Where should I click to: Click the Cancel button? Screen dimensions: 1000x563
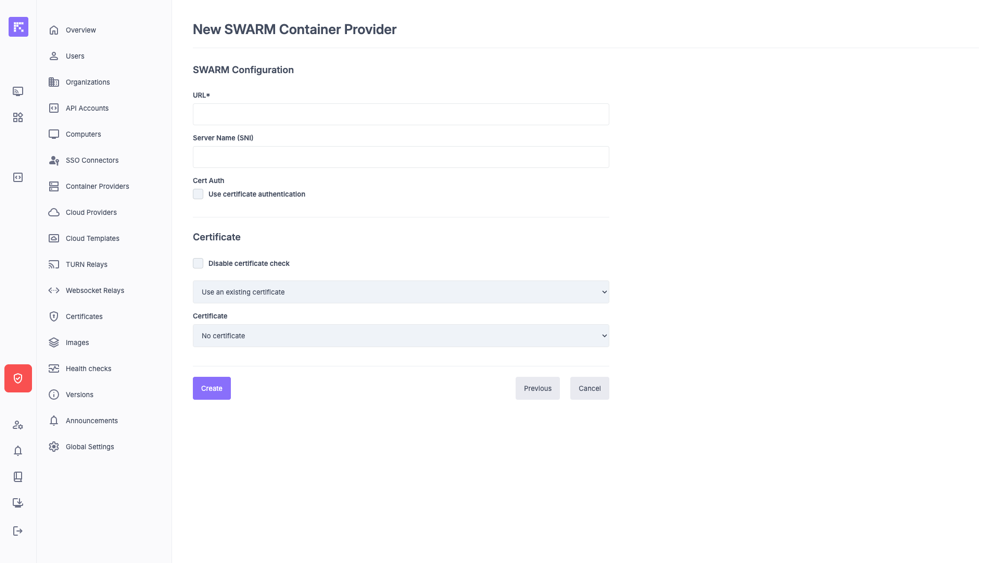[x=589, y=388]
